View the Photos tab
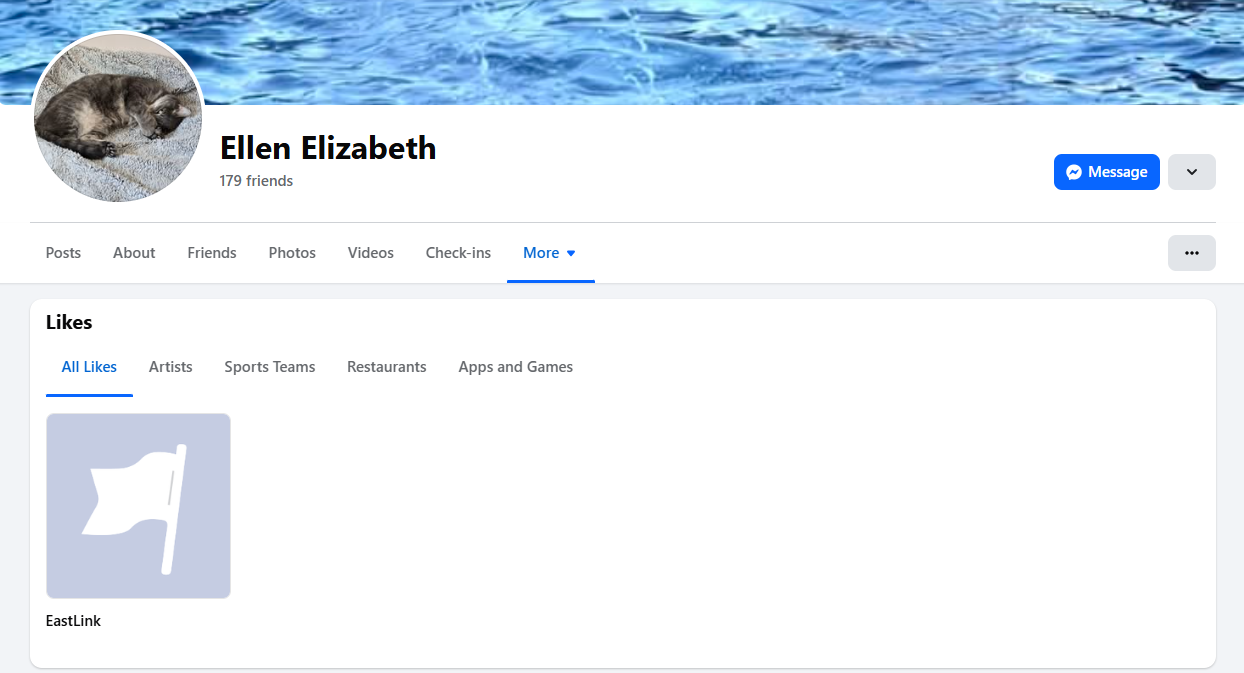 292,253
